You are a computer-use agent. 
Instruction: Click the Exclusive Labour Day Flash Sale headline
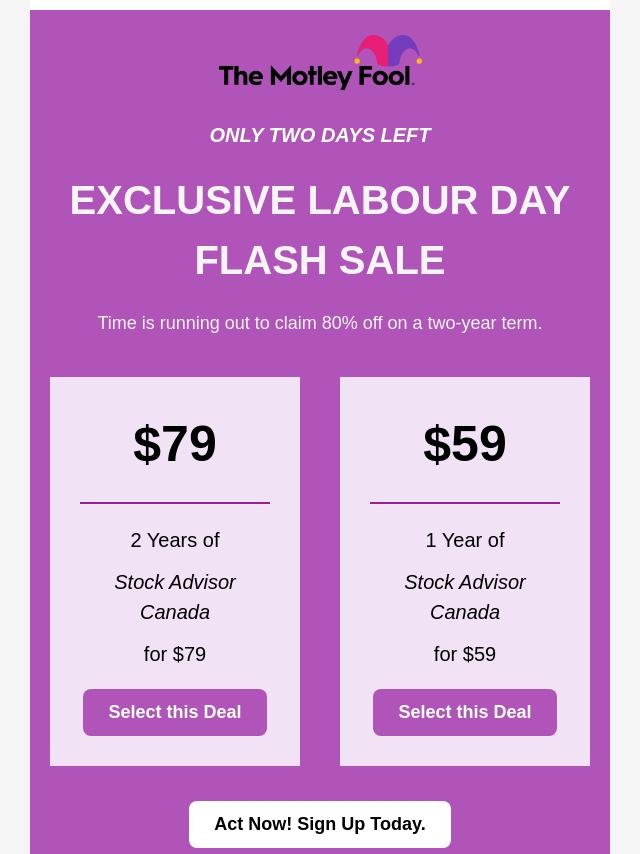pyautogui.click(x=320, y=230)
